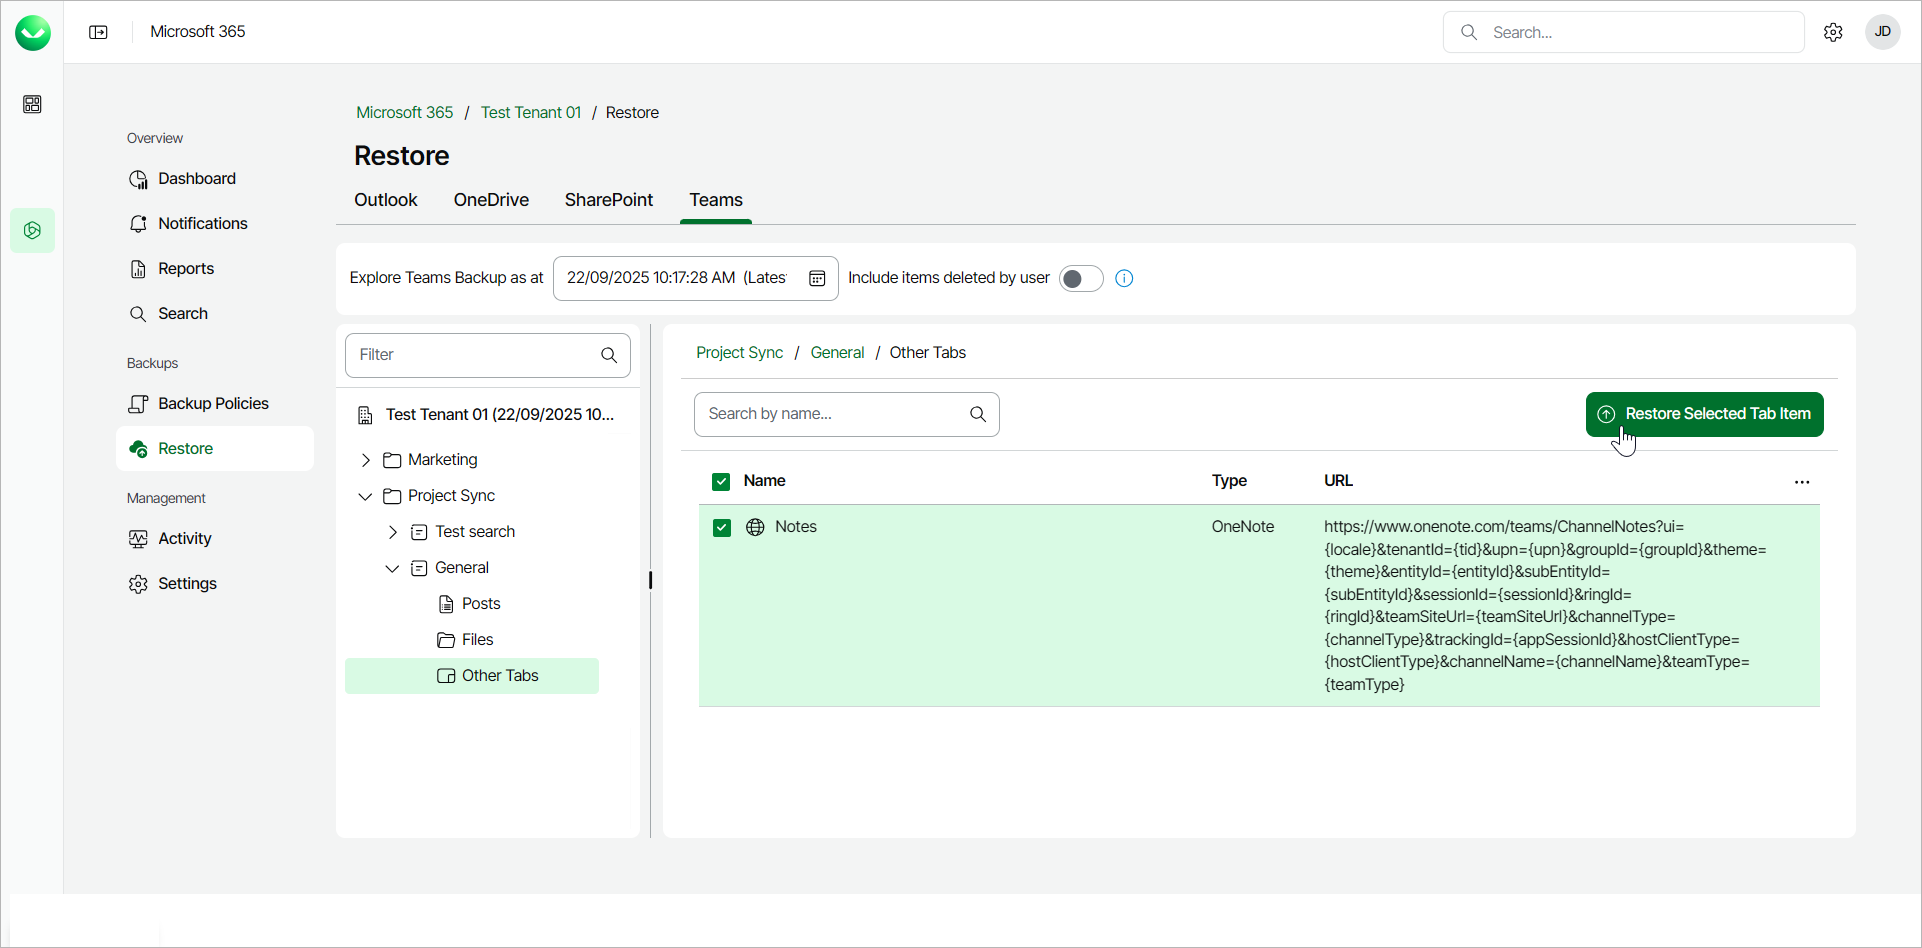Image resolution: width=1922 pixels, height=948 pixels.
Task: Open the calendar picker for backup date
Action: tap(817, 278)
